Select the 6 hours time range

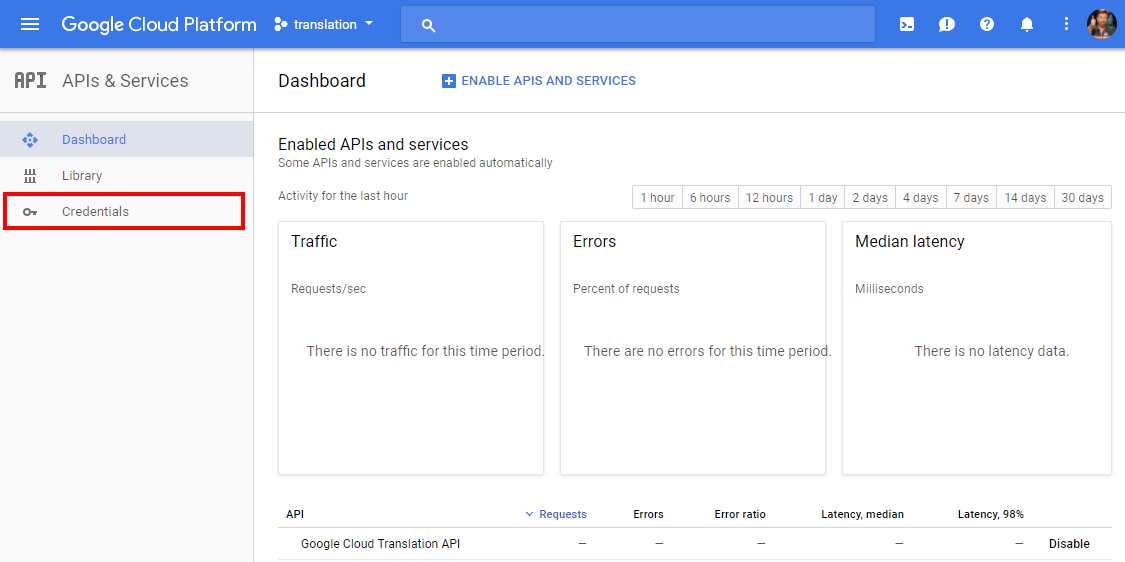point(710,197)
